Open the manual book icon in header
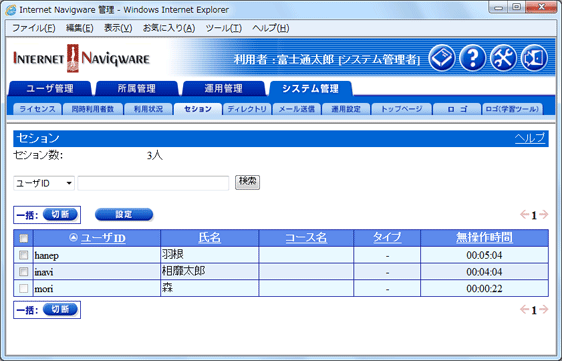Image resolution: width=562 pixels, height=361 pixels. click(x=442, y=58)
